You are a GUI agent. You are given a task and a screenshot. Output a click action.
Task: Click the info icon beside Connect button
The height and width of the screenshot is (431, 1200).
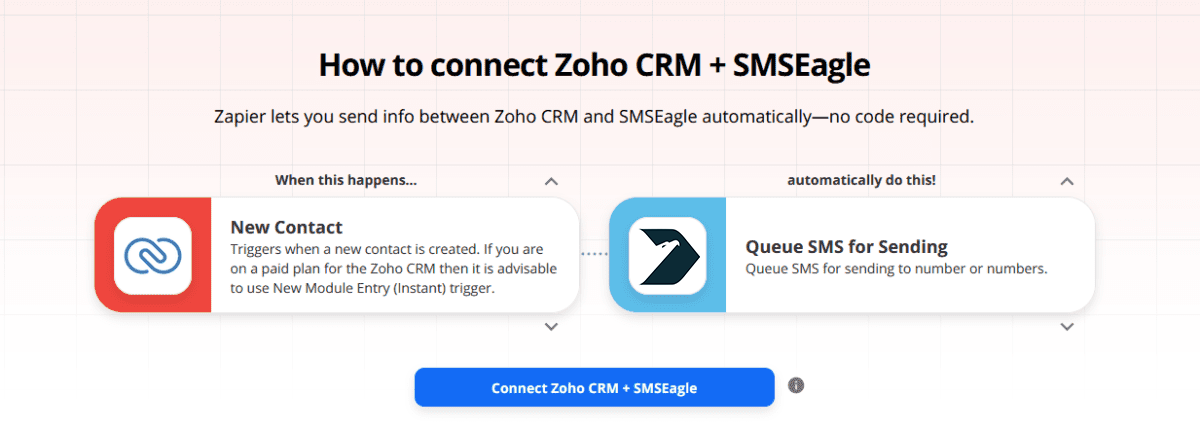(796, 386)
